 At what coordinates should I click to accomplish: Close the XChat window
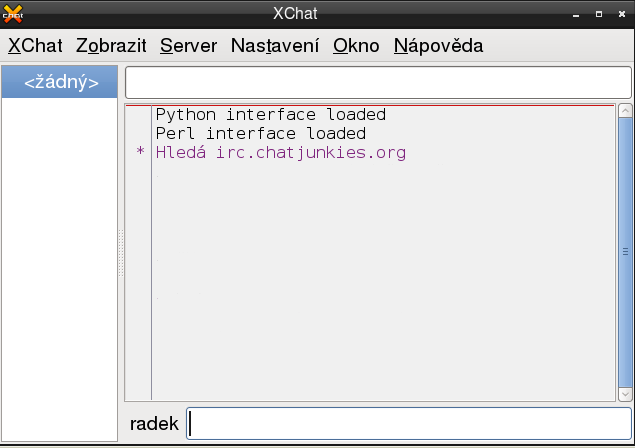pyautogui.click(x=621, y=14)
